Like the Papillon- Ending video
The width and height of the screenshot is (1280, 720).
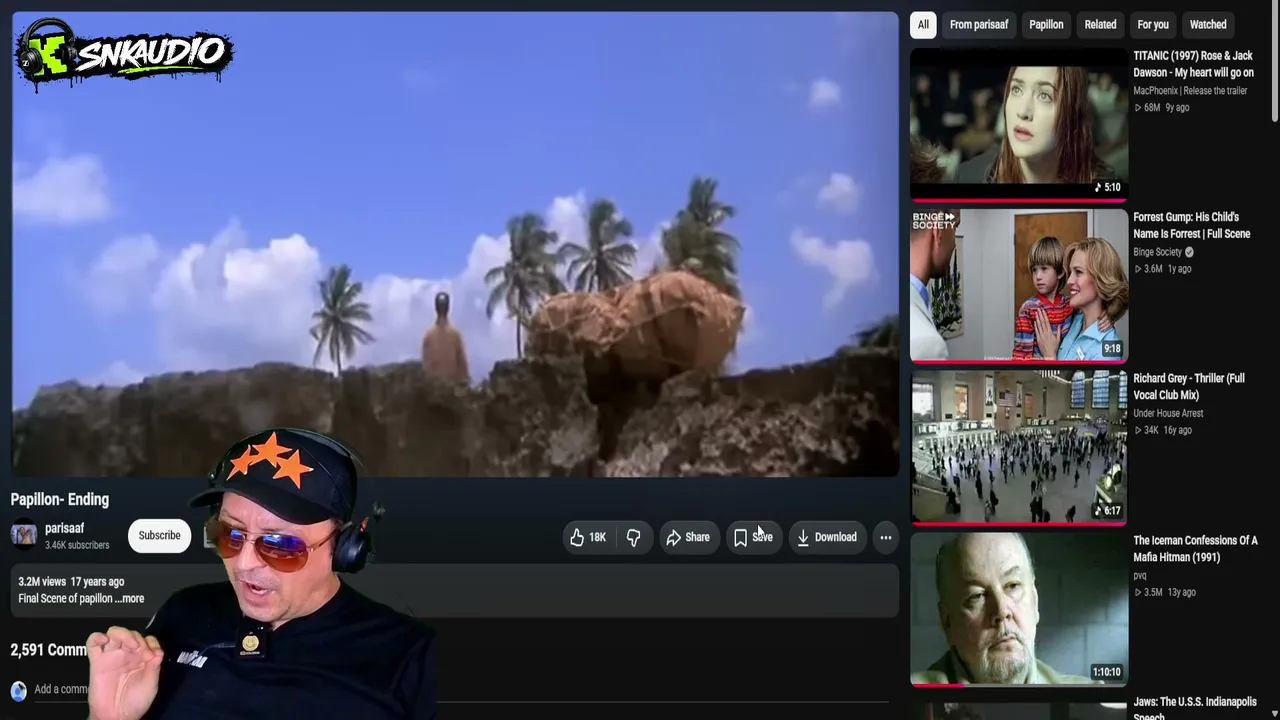588,537
